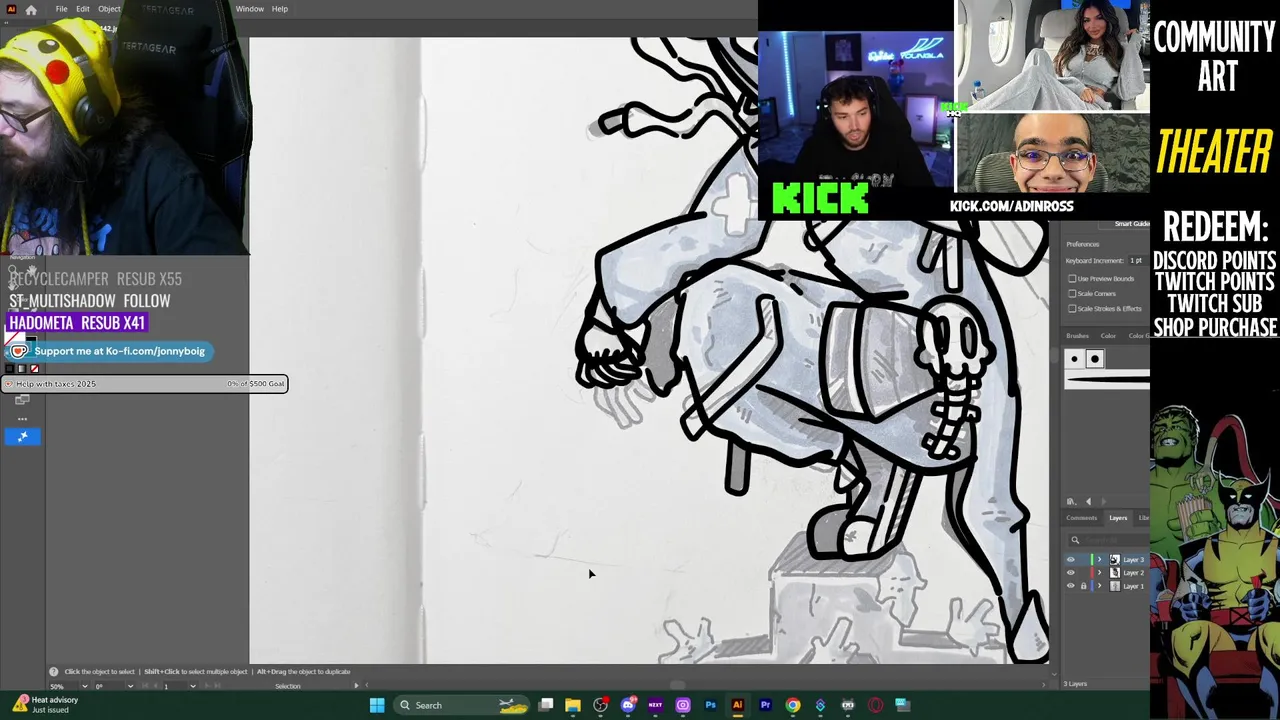Open Discord from the taskbar
This screenshot has height=720, width=1280.
[x=628, y=705]
